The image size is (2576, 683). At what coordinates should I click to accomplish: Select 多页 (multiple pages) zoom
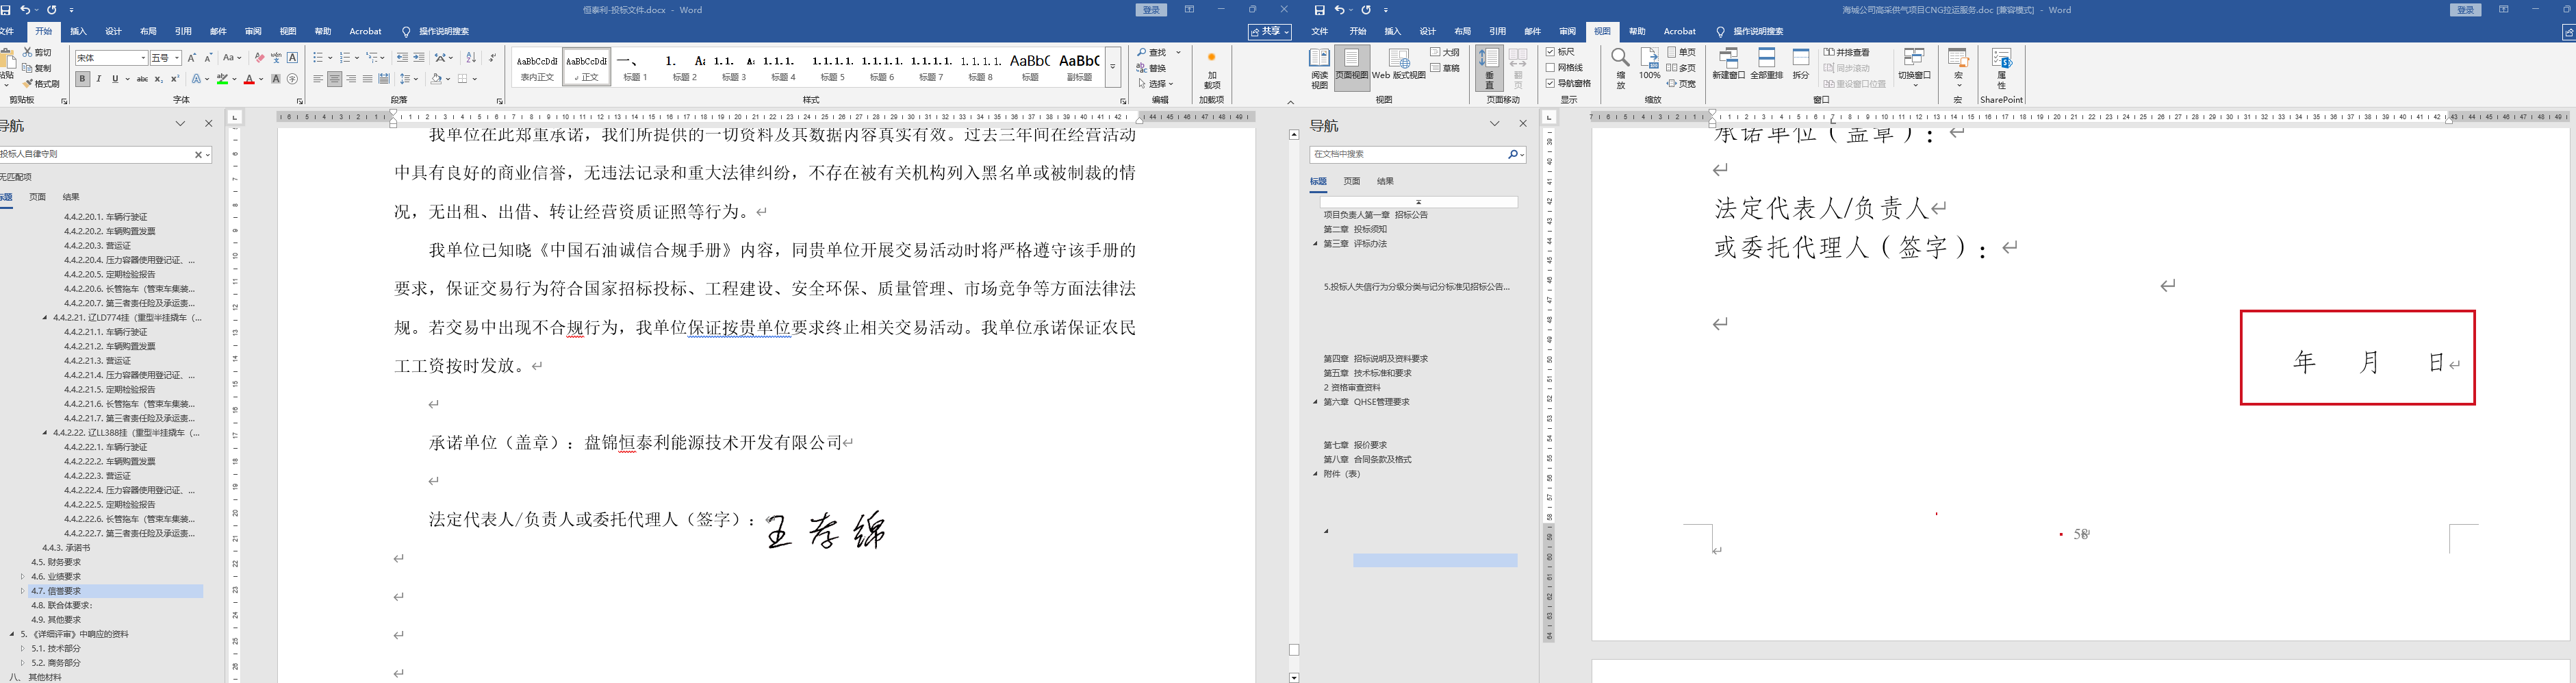(1682, 68)
